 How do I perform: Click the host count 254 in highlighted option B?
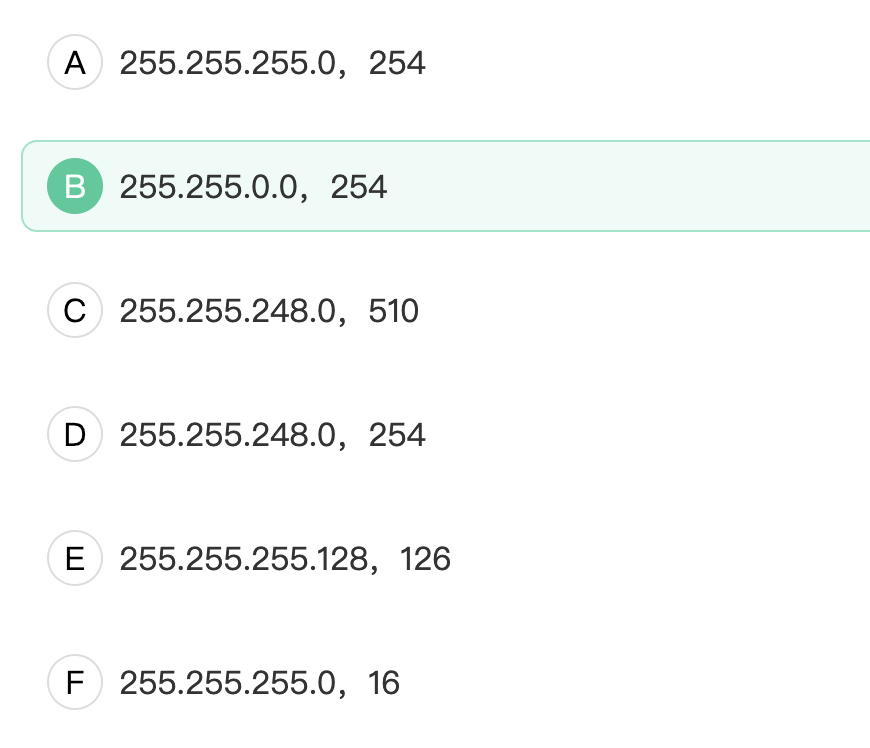click(358, 186)
